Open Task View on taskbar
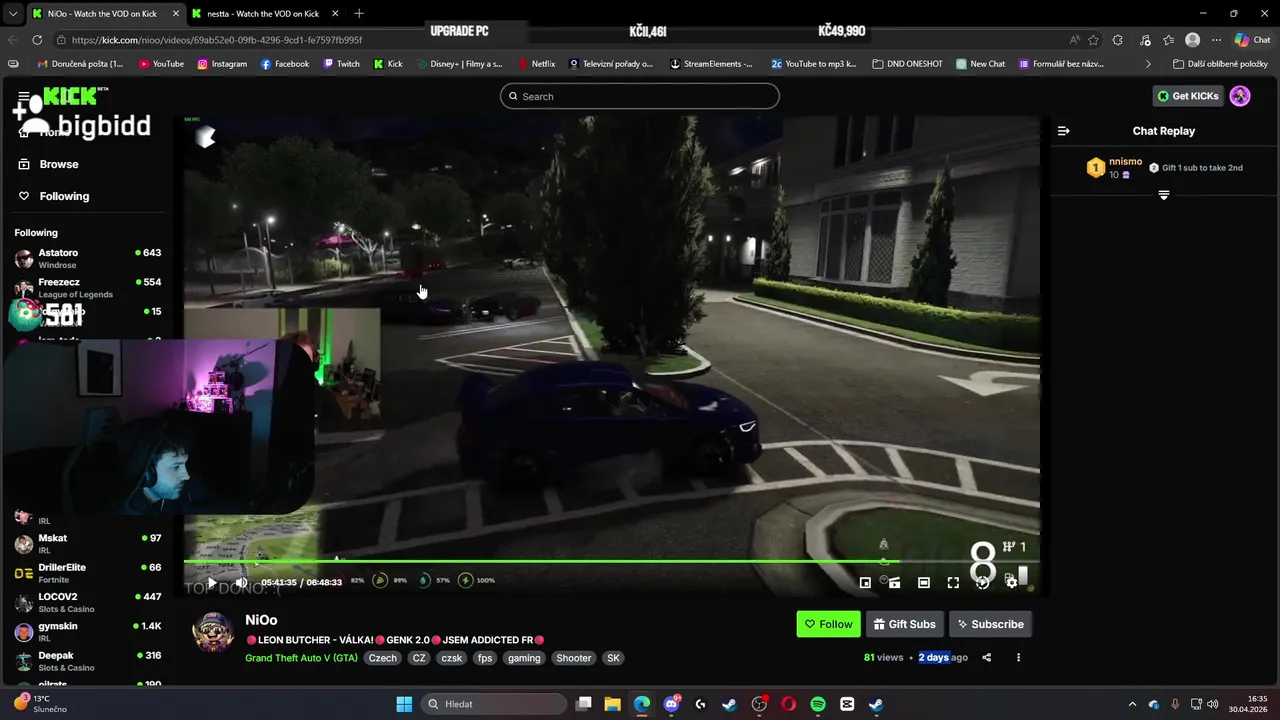This screenshot has width=1280, height=720. tap(584, 704)
